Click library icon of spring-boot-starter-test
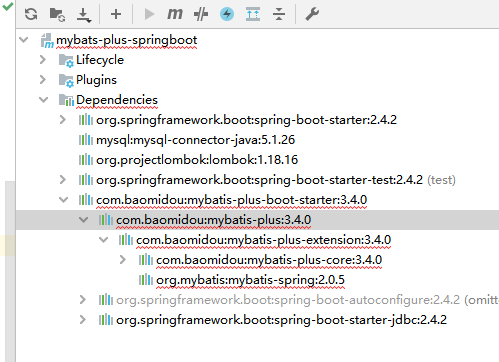This screenshot has width=499, height=362. [x=86, y=180]
